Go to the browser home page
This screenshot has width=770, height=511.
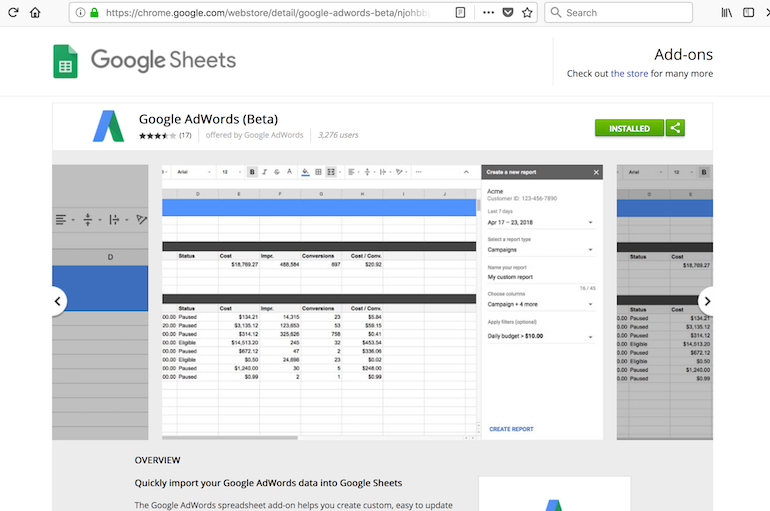click(35, 12)
